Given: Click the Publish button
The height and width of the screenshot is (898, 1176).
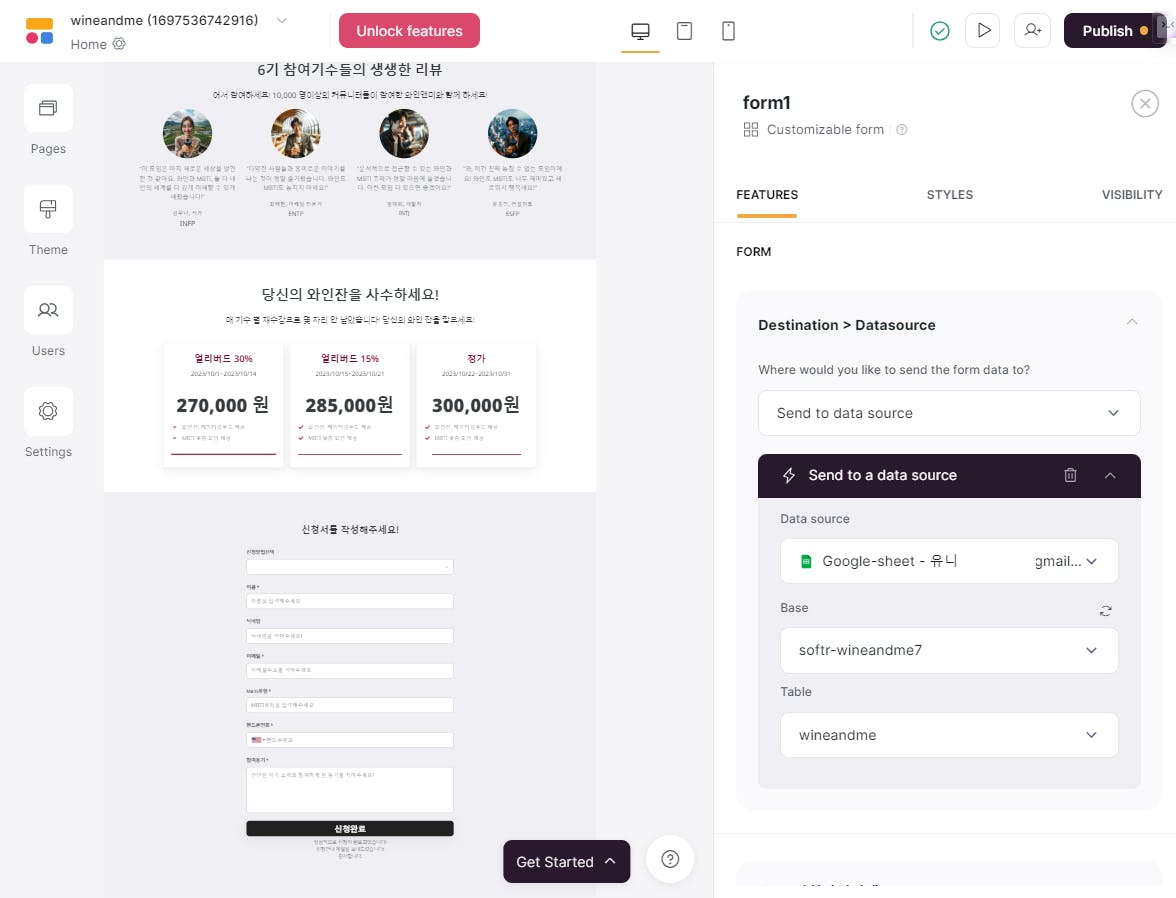Looking at the screenshot, I should [x=1114, y=31].
